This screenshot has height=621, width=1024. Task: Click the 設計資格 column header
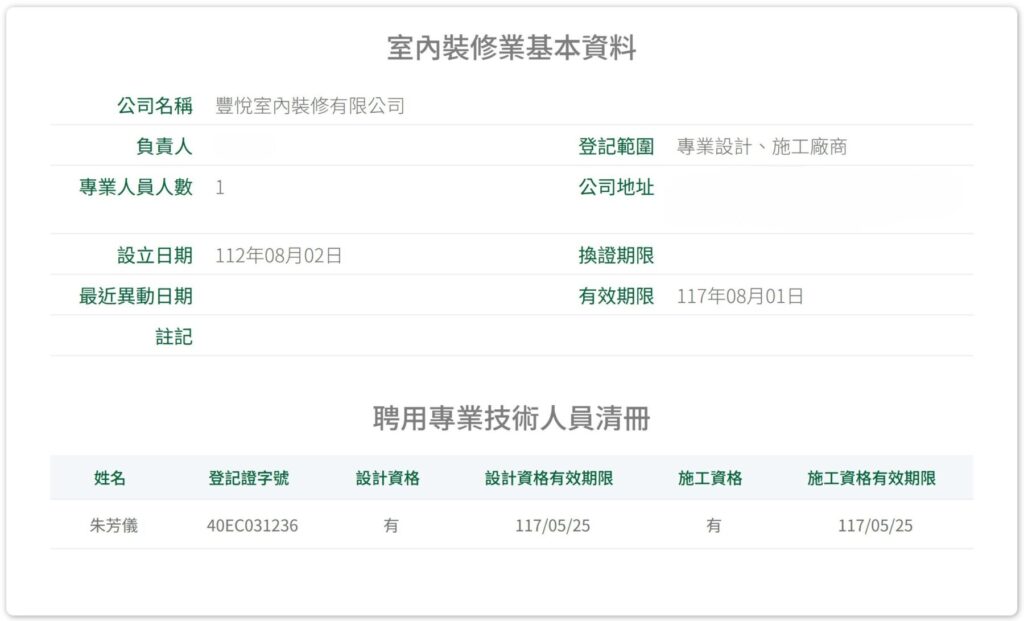pos(387,478)
